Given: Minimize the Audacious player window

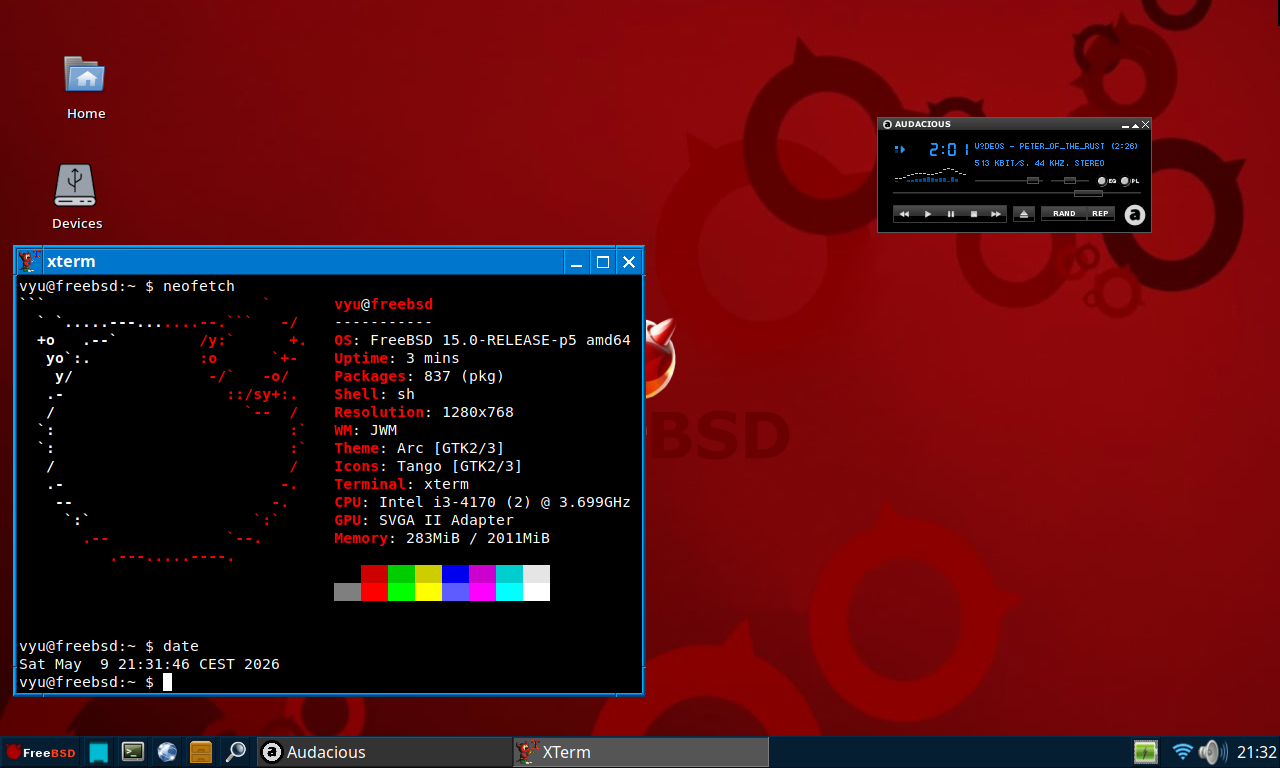Looking at the screenshot, I should click(x=1125, y=125).
